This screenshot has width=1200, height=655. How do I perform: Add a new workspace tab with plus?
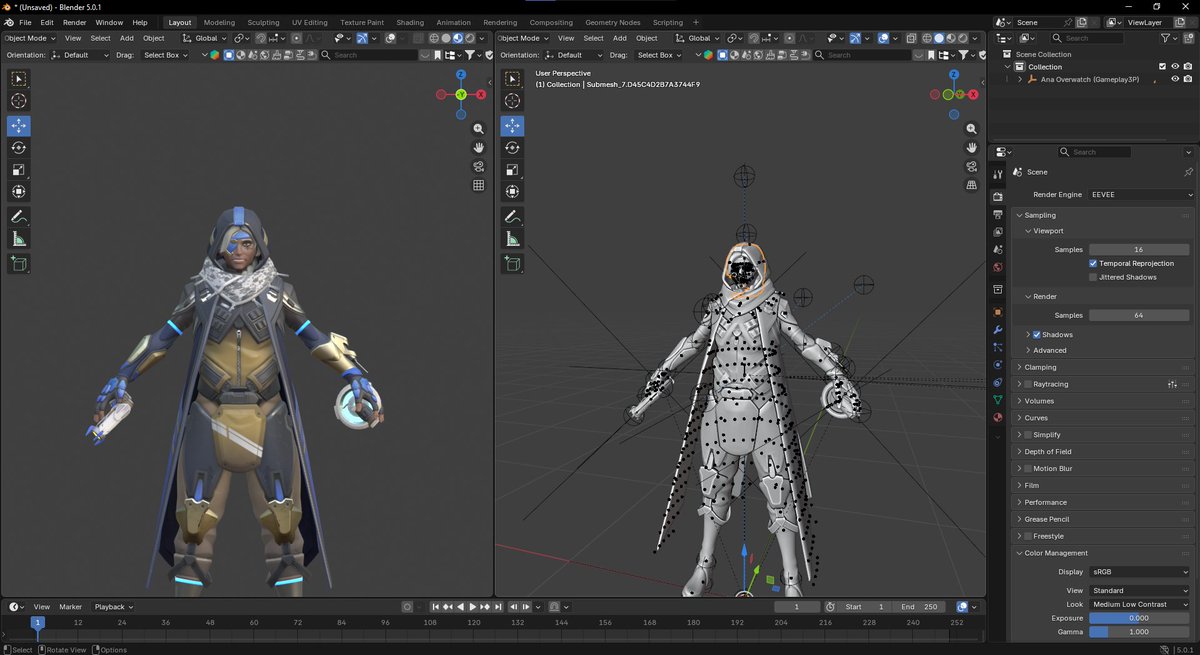pyautogui.click(x=696, y=22)
